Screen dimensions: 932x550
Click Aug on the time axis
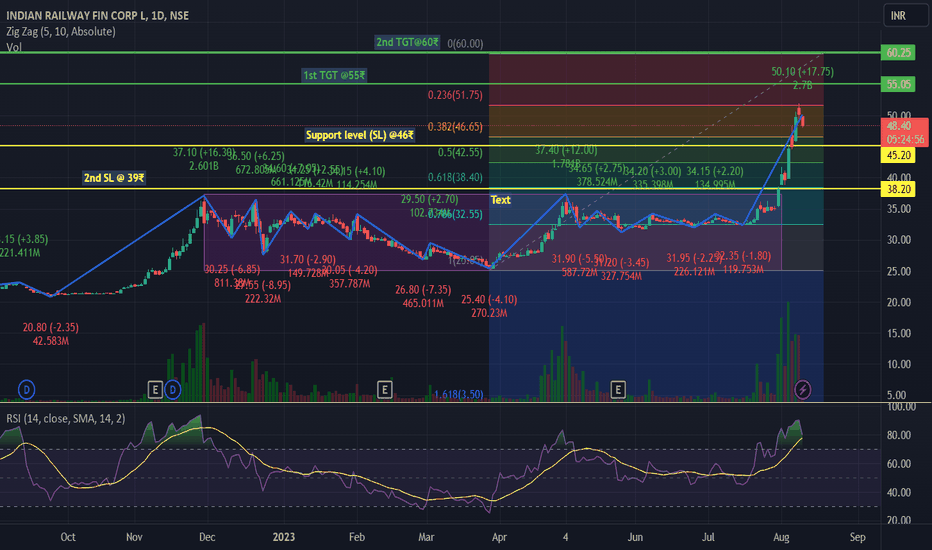click(x=781, y=537)
